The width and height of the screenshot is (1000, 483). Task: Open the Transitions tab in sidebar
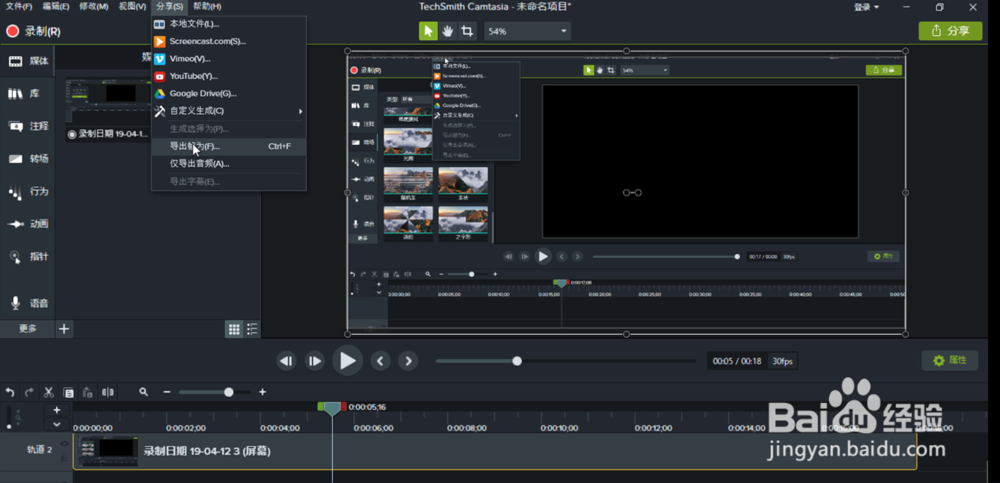[x=27, y=159]
